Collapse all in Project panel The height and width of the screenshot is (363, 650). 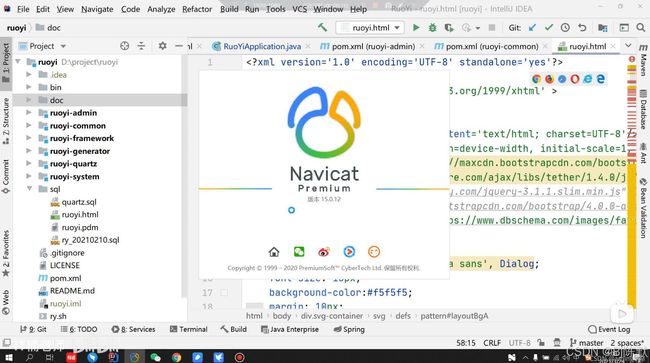[141, 46]
